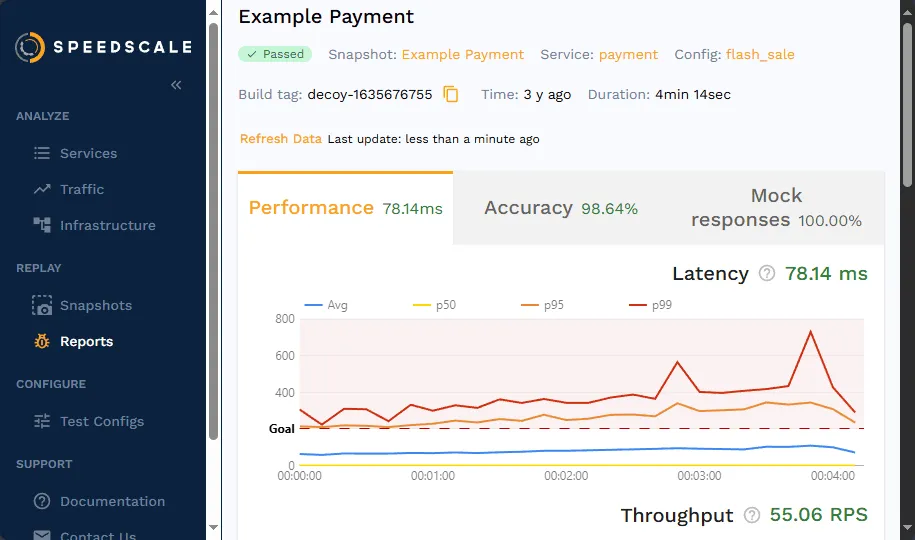The width and height of the screenshot is (915, 540).
Task: Switch to the Performance tab
Action: point(345,208)
